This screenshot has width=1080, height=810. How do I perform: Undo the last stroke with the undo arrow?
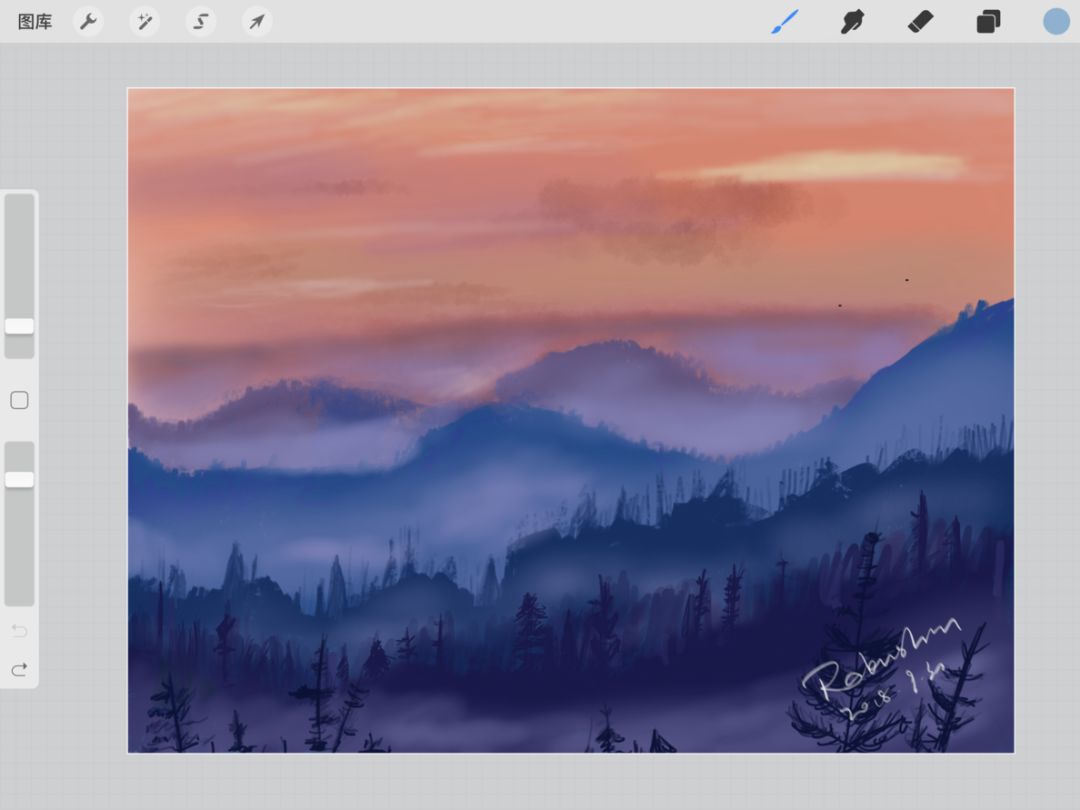click(x=19, y=630)
